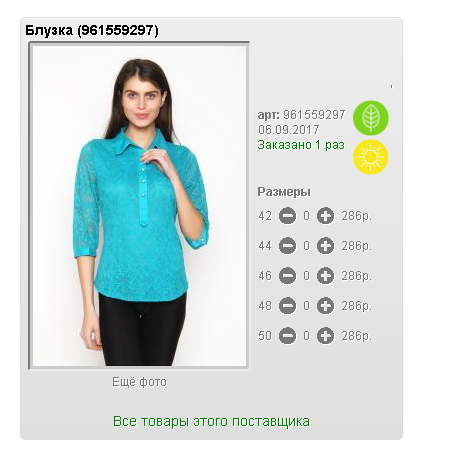Image resolution: width=463 pixels, height=459 pixels.
Task: Click the quantity value for size 42
Action: 306,216
